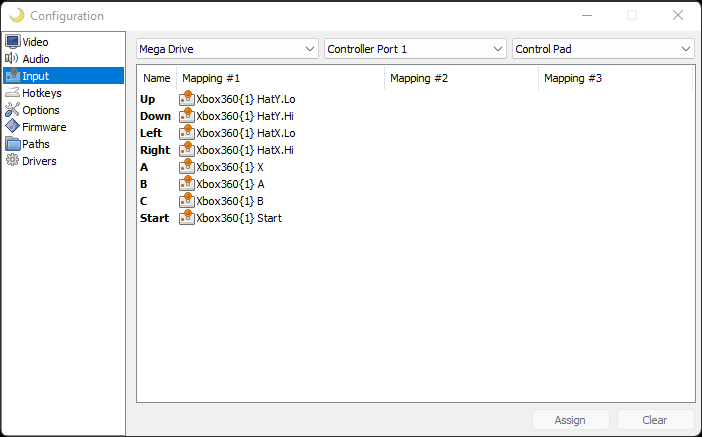Screen dimensions: 702x437
Task: Click the joypad icon beside Up mapping
Action: (x=187, y=99)
